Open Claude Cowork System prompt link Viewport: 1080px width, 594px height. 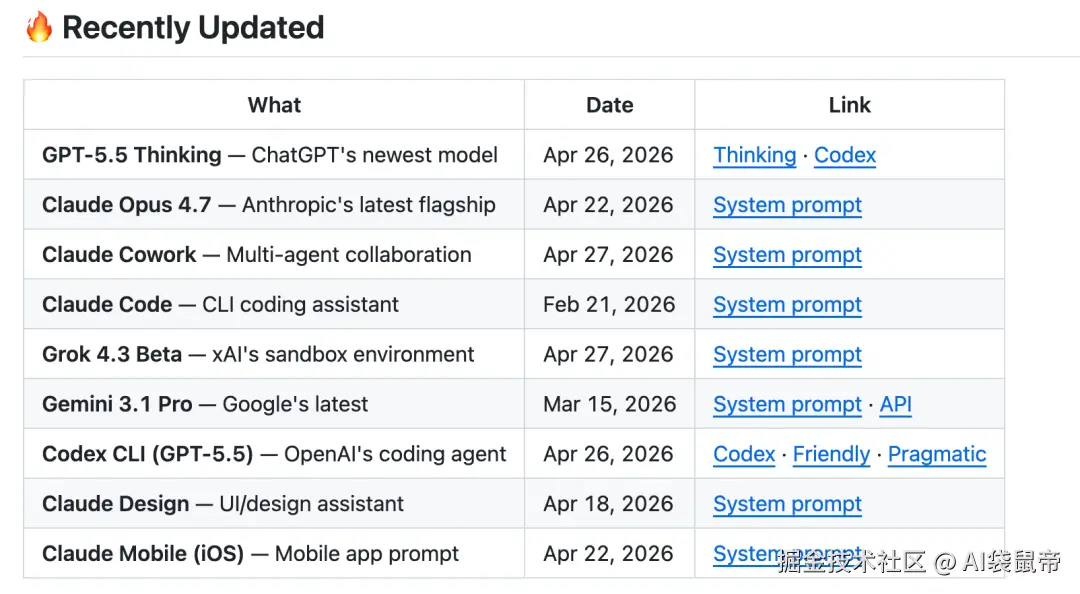point(787,255)
